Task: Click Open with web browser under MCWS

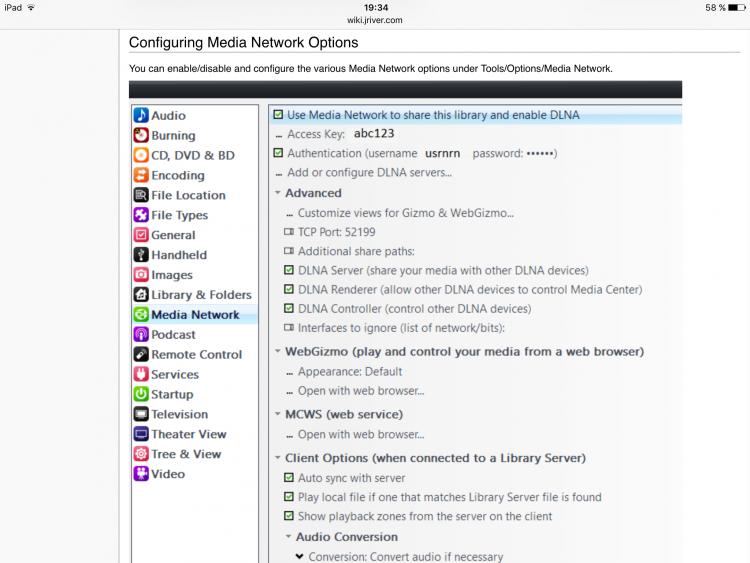Action: click(361, 434)
